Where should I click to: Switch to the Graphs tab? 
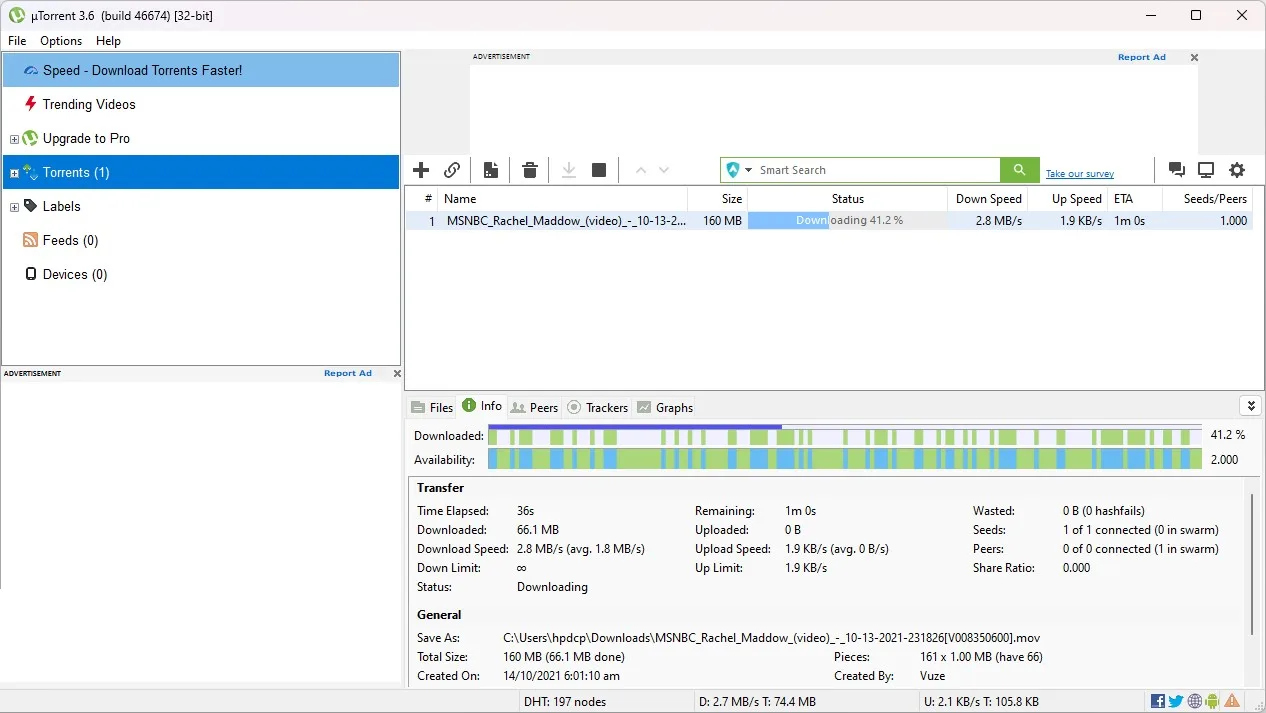pos(665,407)
